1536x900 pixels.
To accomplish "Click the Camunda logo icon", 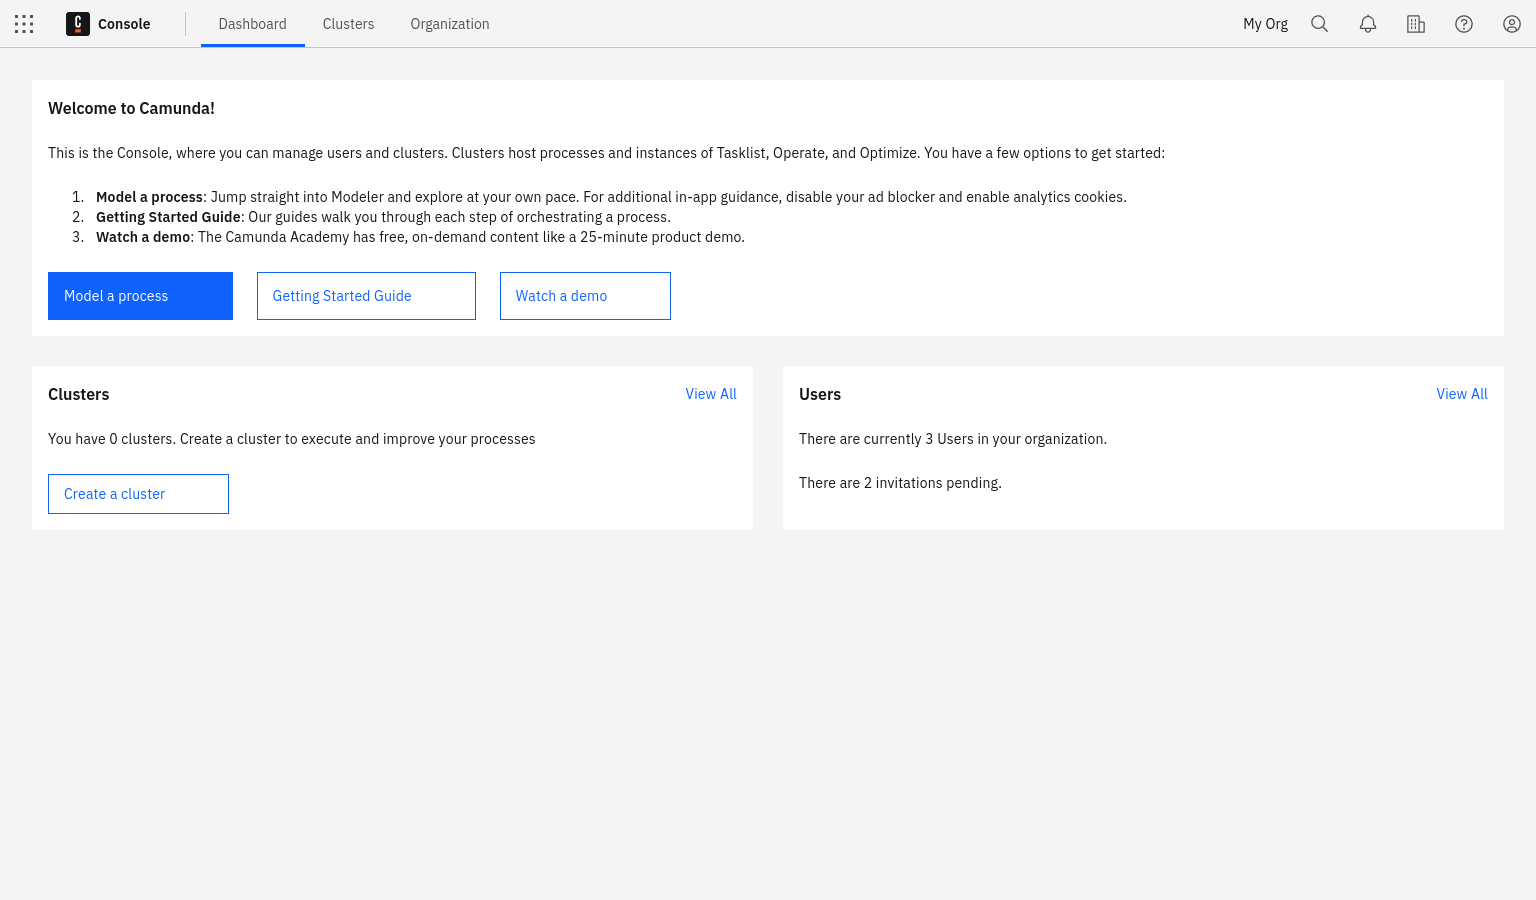I will pyautogui.click(x=78, y=24).
